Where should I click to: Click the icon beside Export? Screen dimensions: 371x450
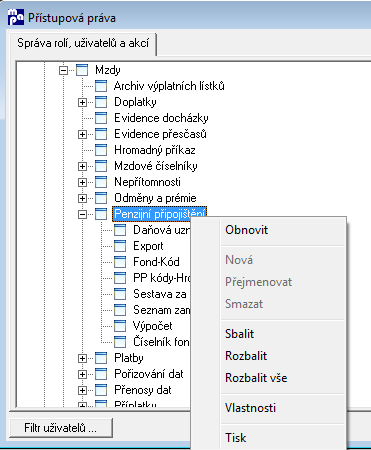pos(120,246)
